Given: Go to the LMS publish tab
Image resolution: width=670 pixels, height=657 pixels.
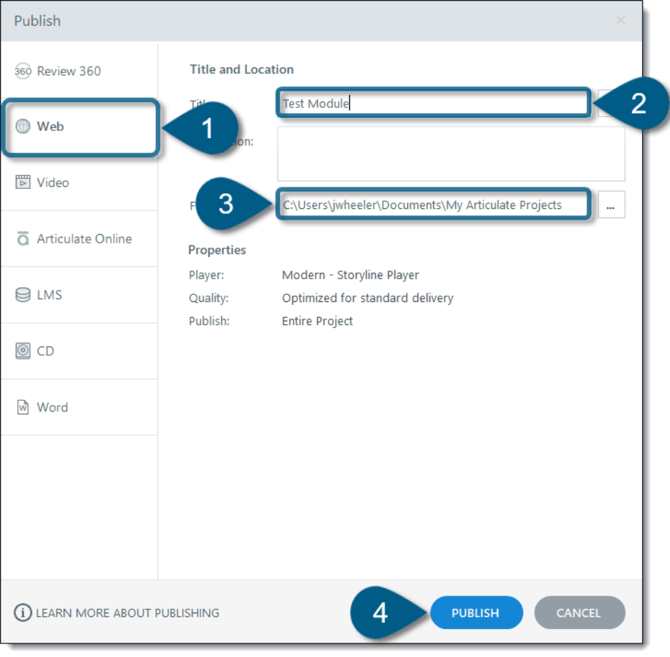Looking at the screenshot, I should pos(79,295).
